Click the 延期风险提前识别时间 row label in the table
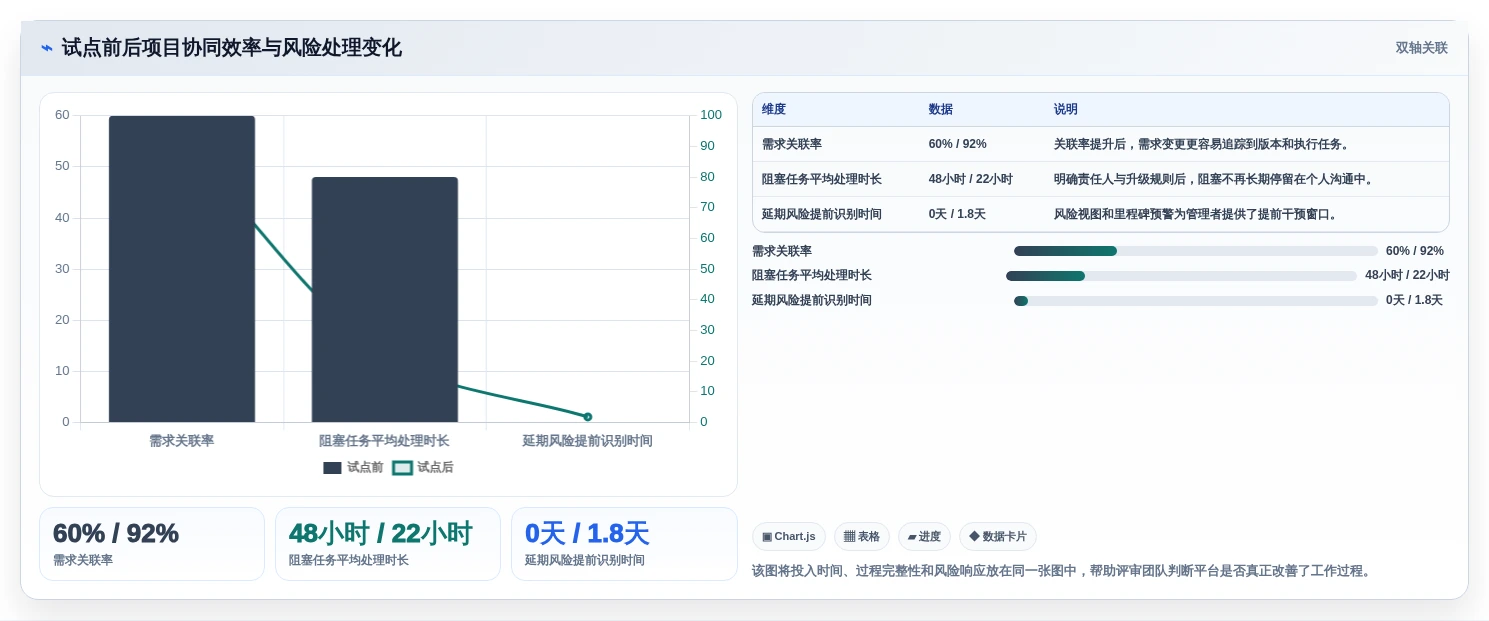The image size is (1489, 621). click(822, 214)
